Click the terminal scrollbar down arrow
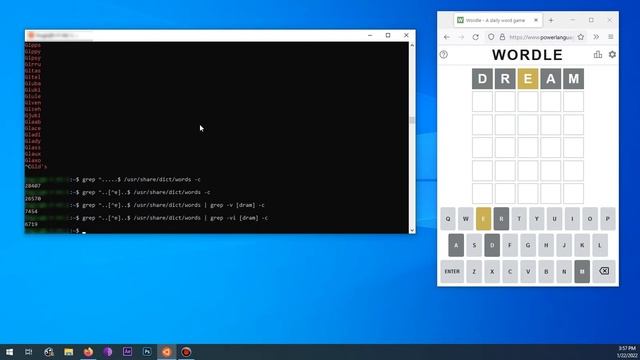 coord(412,230)
